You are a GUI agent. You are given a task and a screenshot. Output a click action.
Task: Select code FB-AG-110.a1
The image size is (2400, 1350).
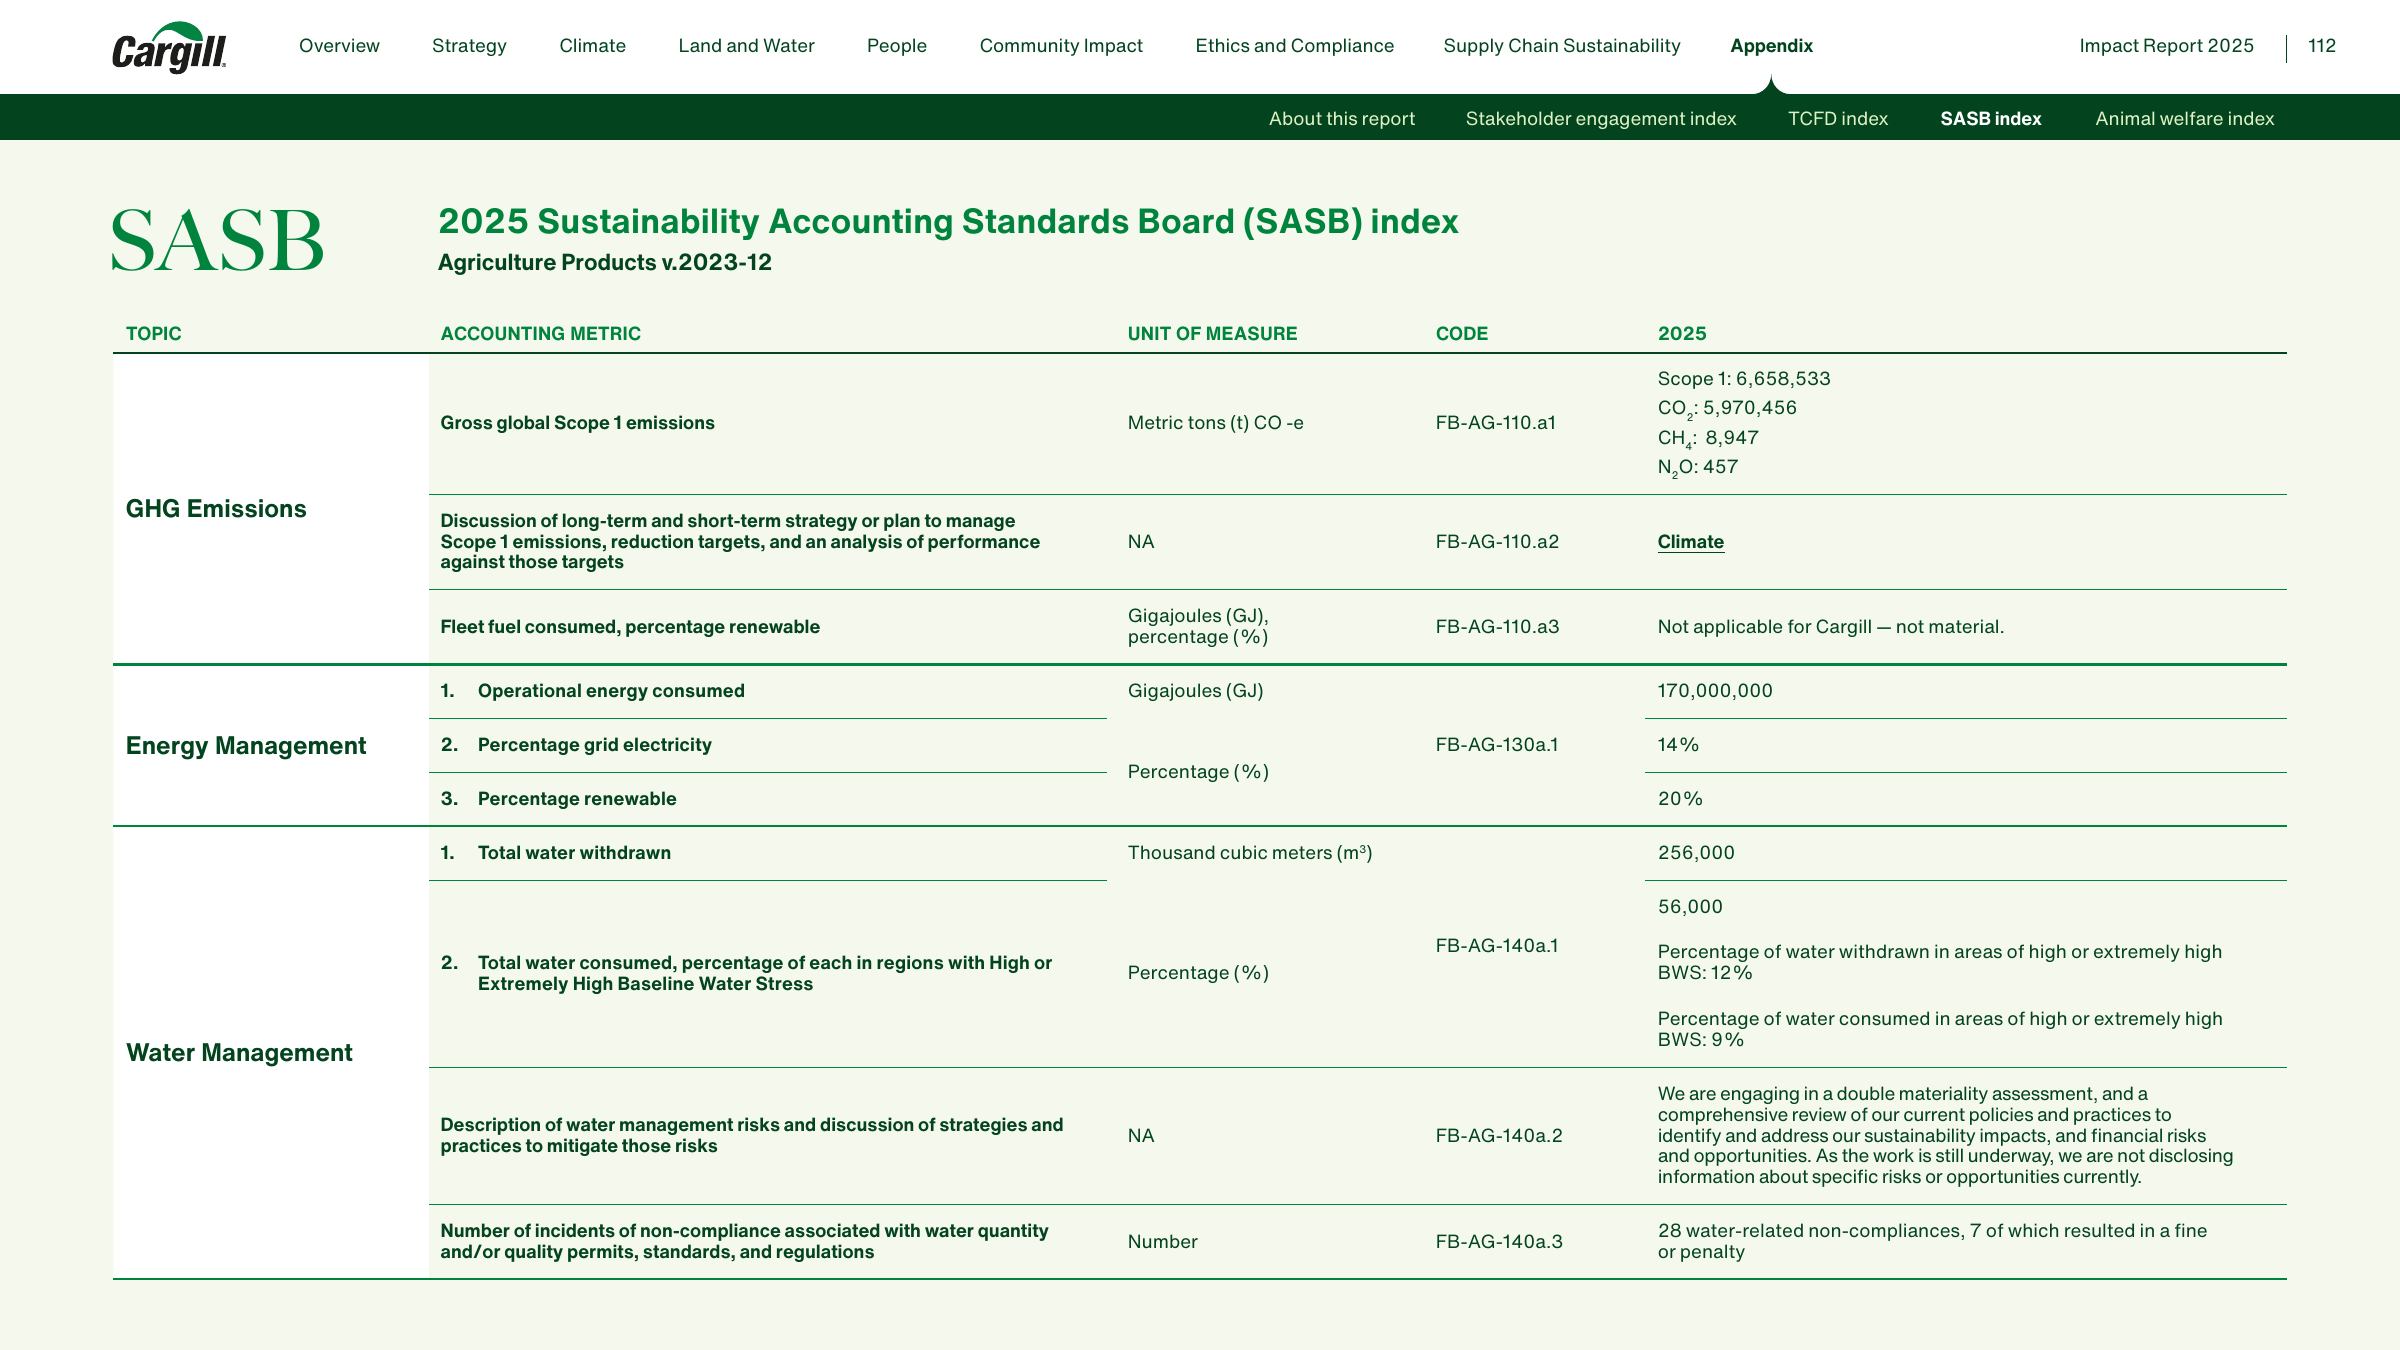pos(1496,423)
